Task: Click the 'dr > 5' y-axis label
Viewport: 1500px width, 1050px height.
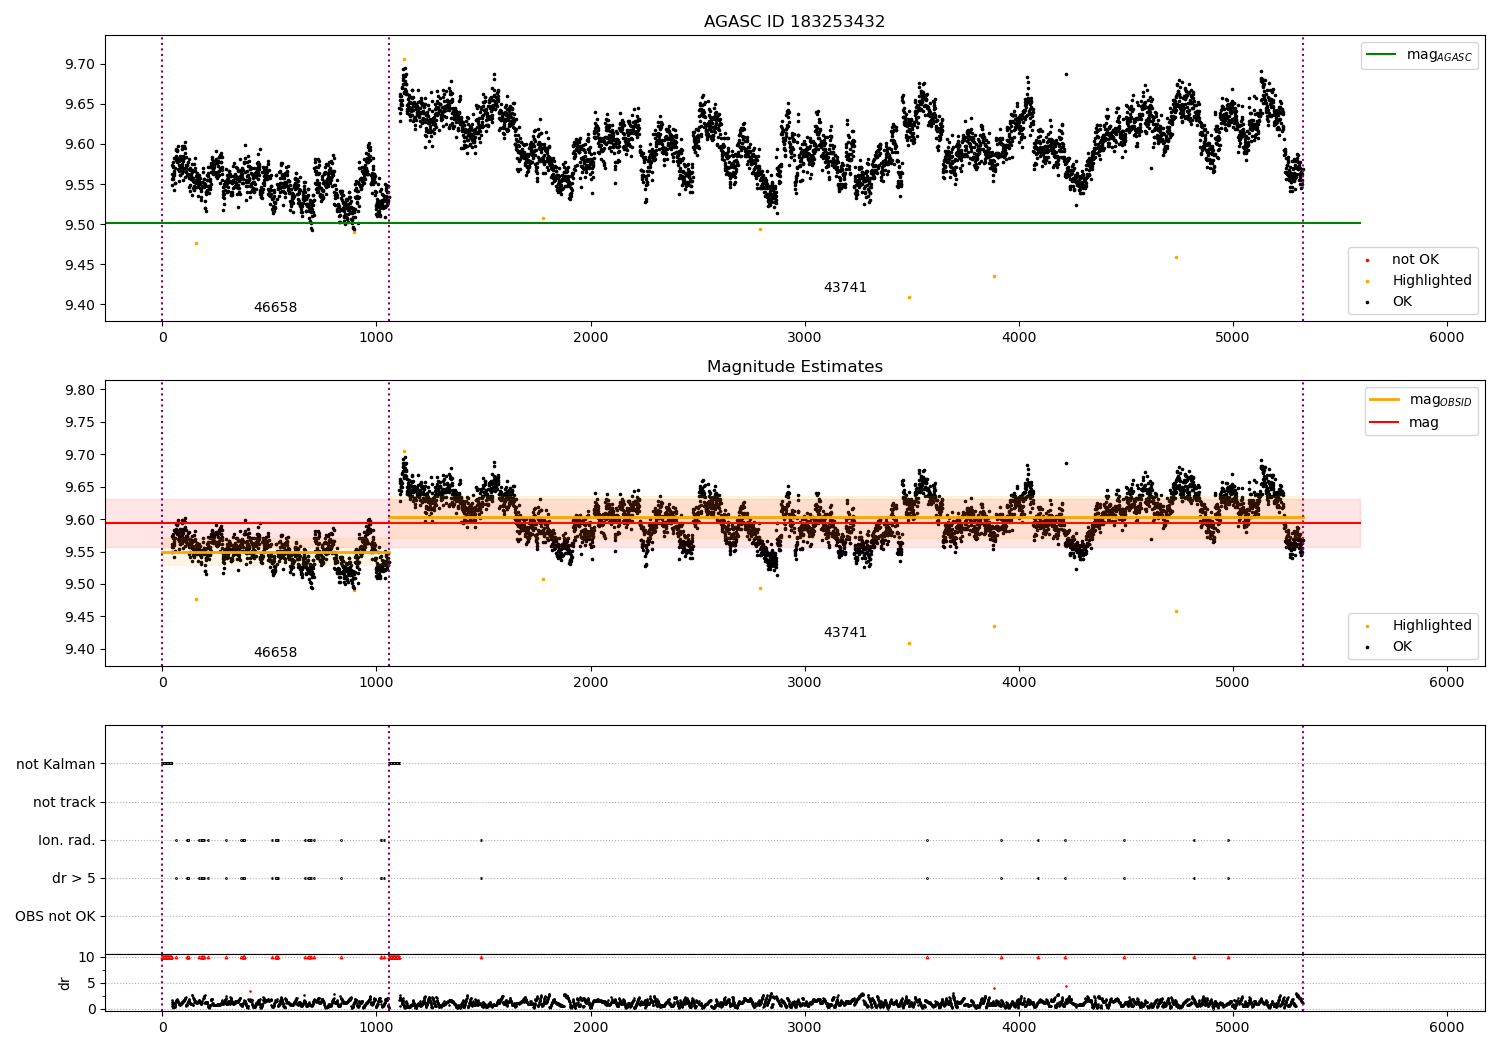Action: pos(74,878)
